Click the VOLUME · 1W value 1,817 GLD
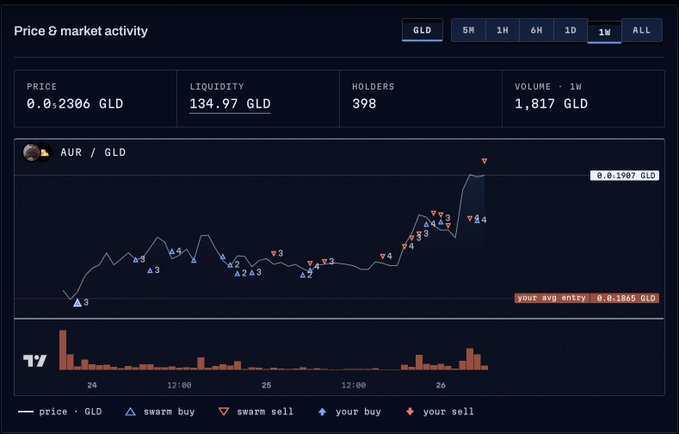 coord(551,104)
